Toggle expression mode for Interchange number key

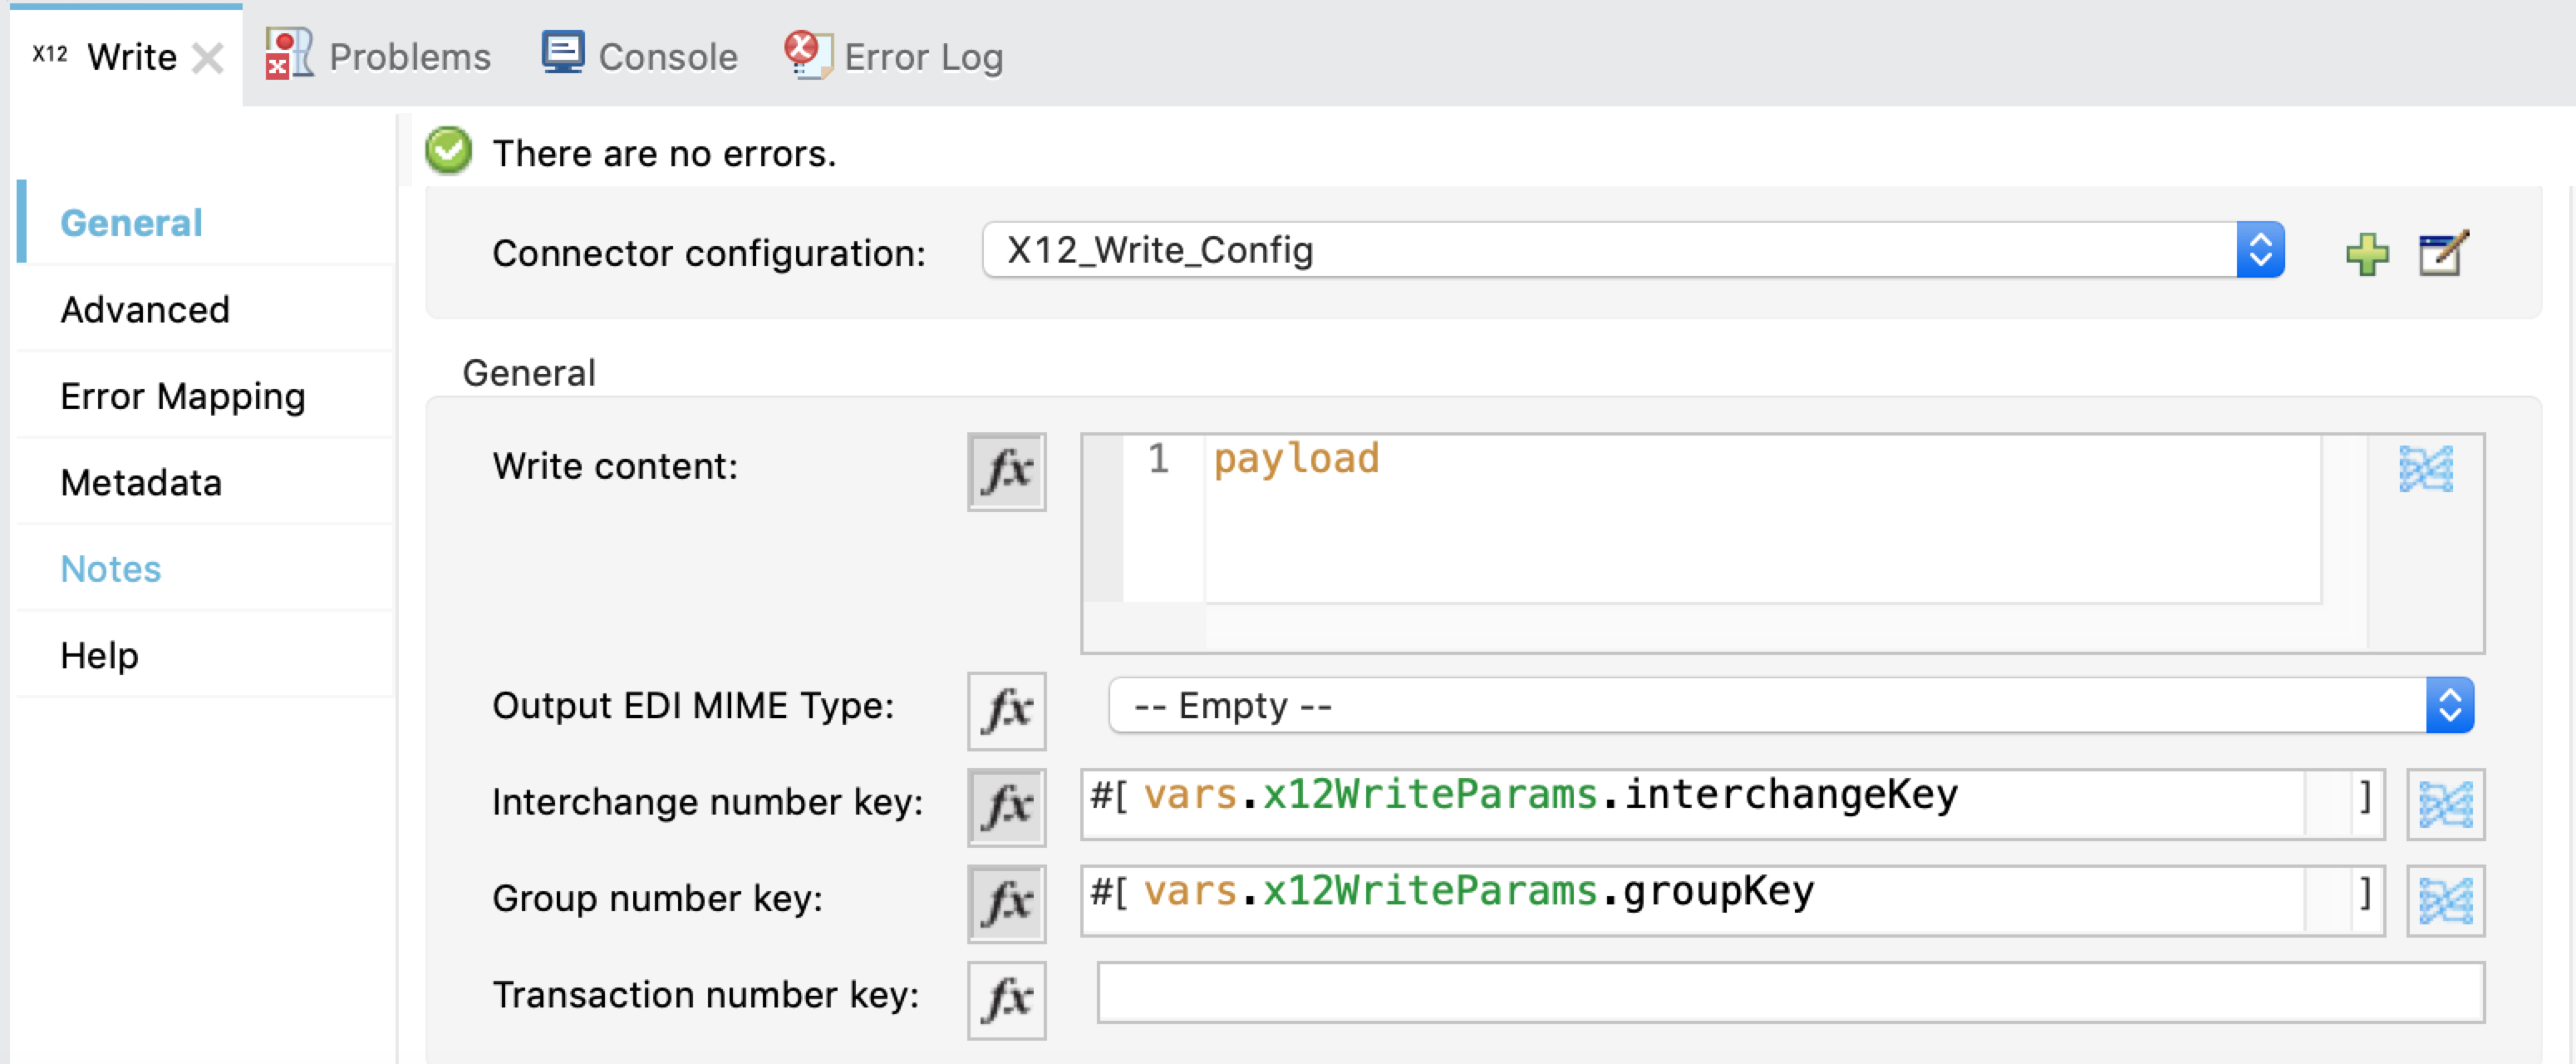[1006, 806]
